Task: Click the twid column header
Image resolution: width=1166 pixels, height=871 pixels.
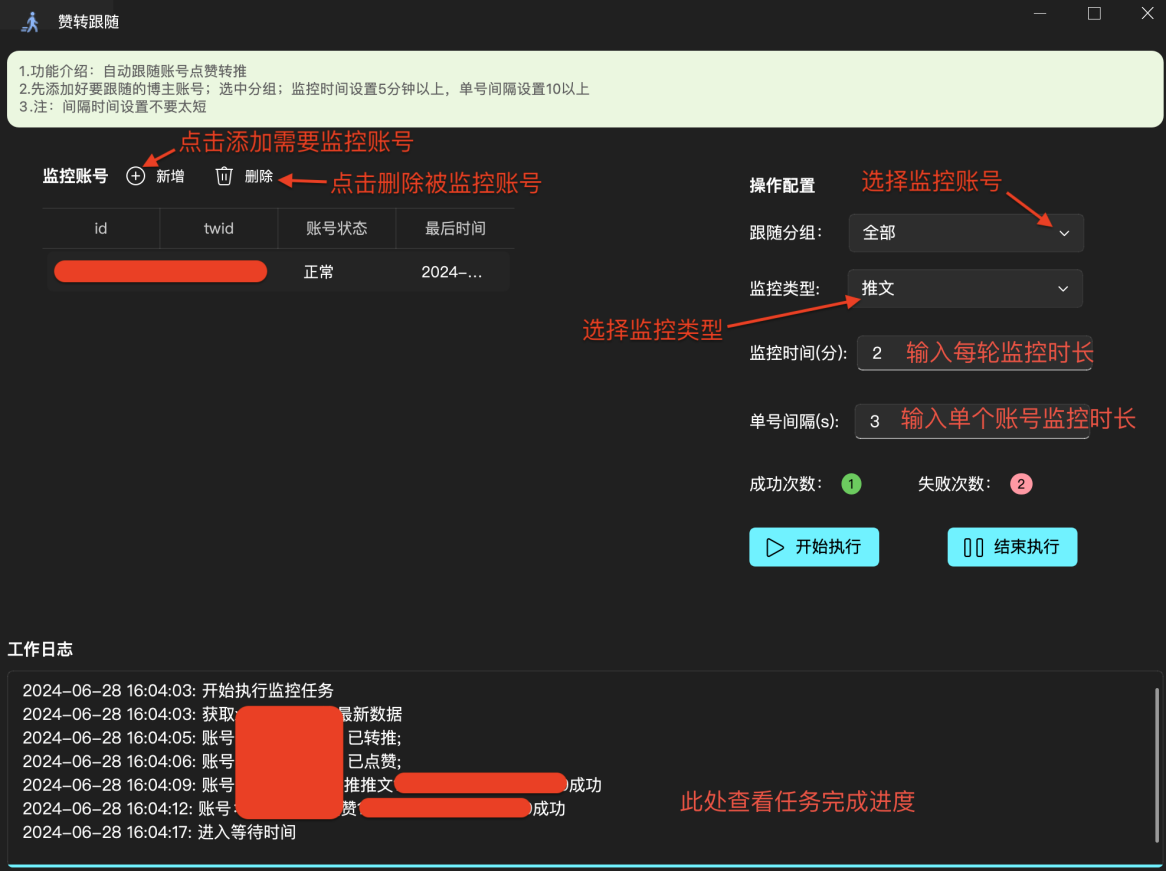Action: [x=218, y=228]
